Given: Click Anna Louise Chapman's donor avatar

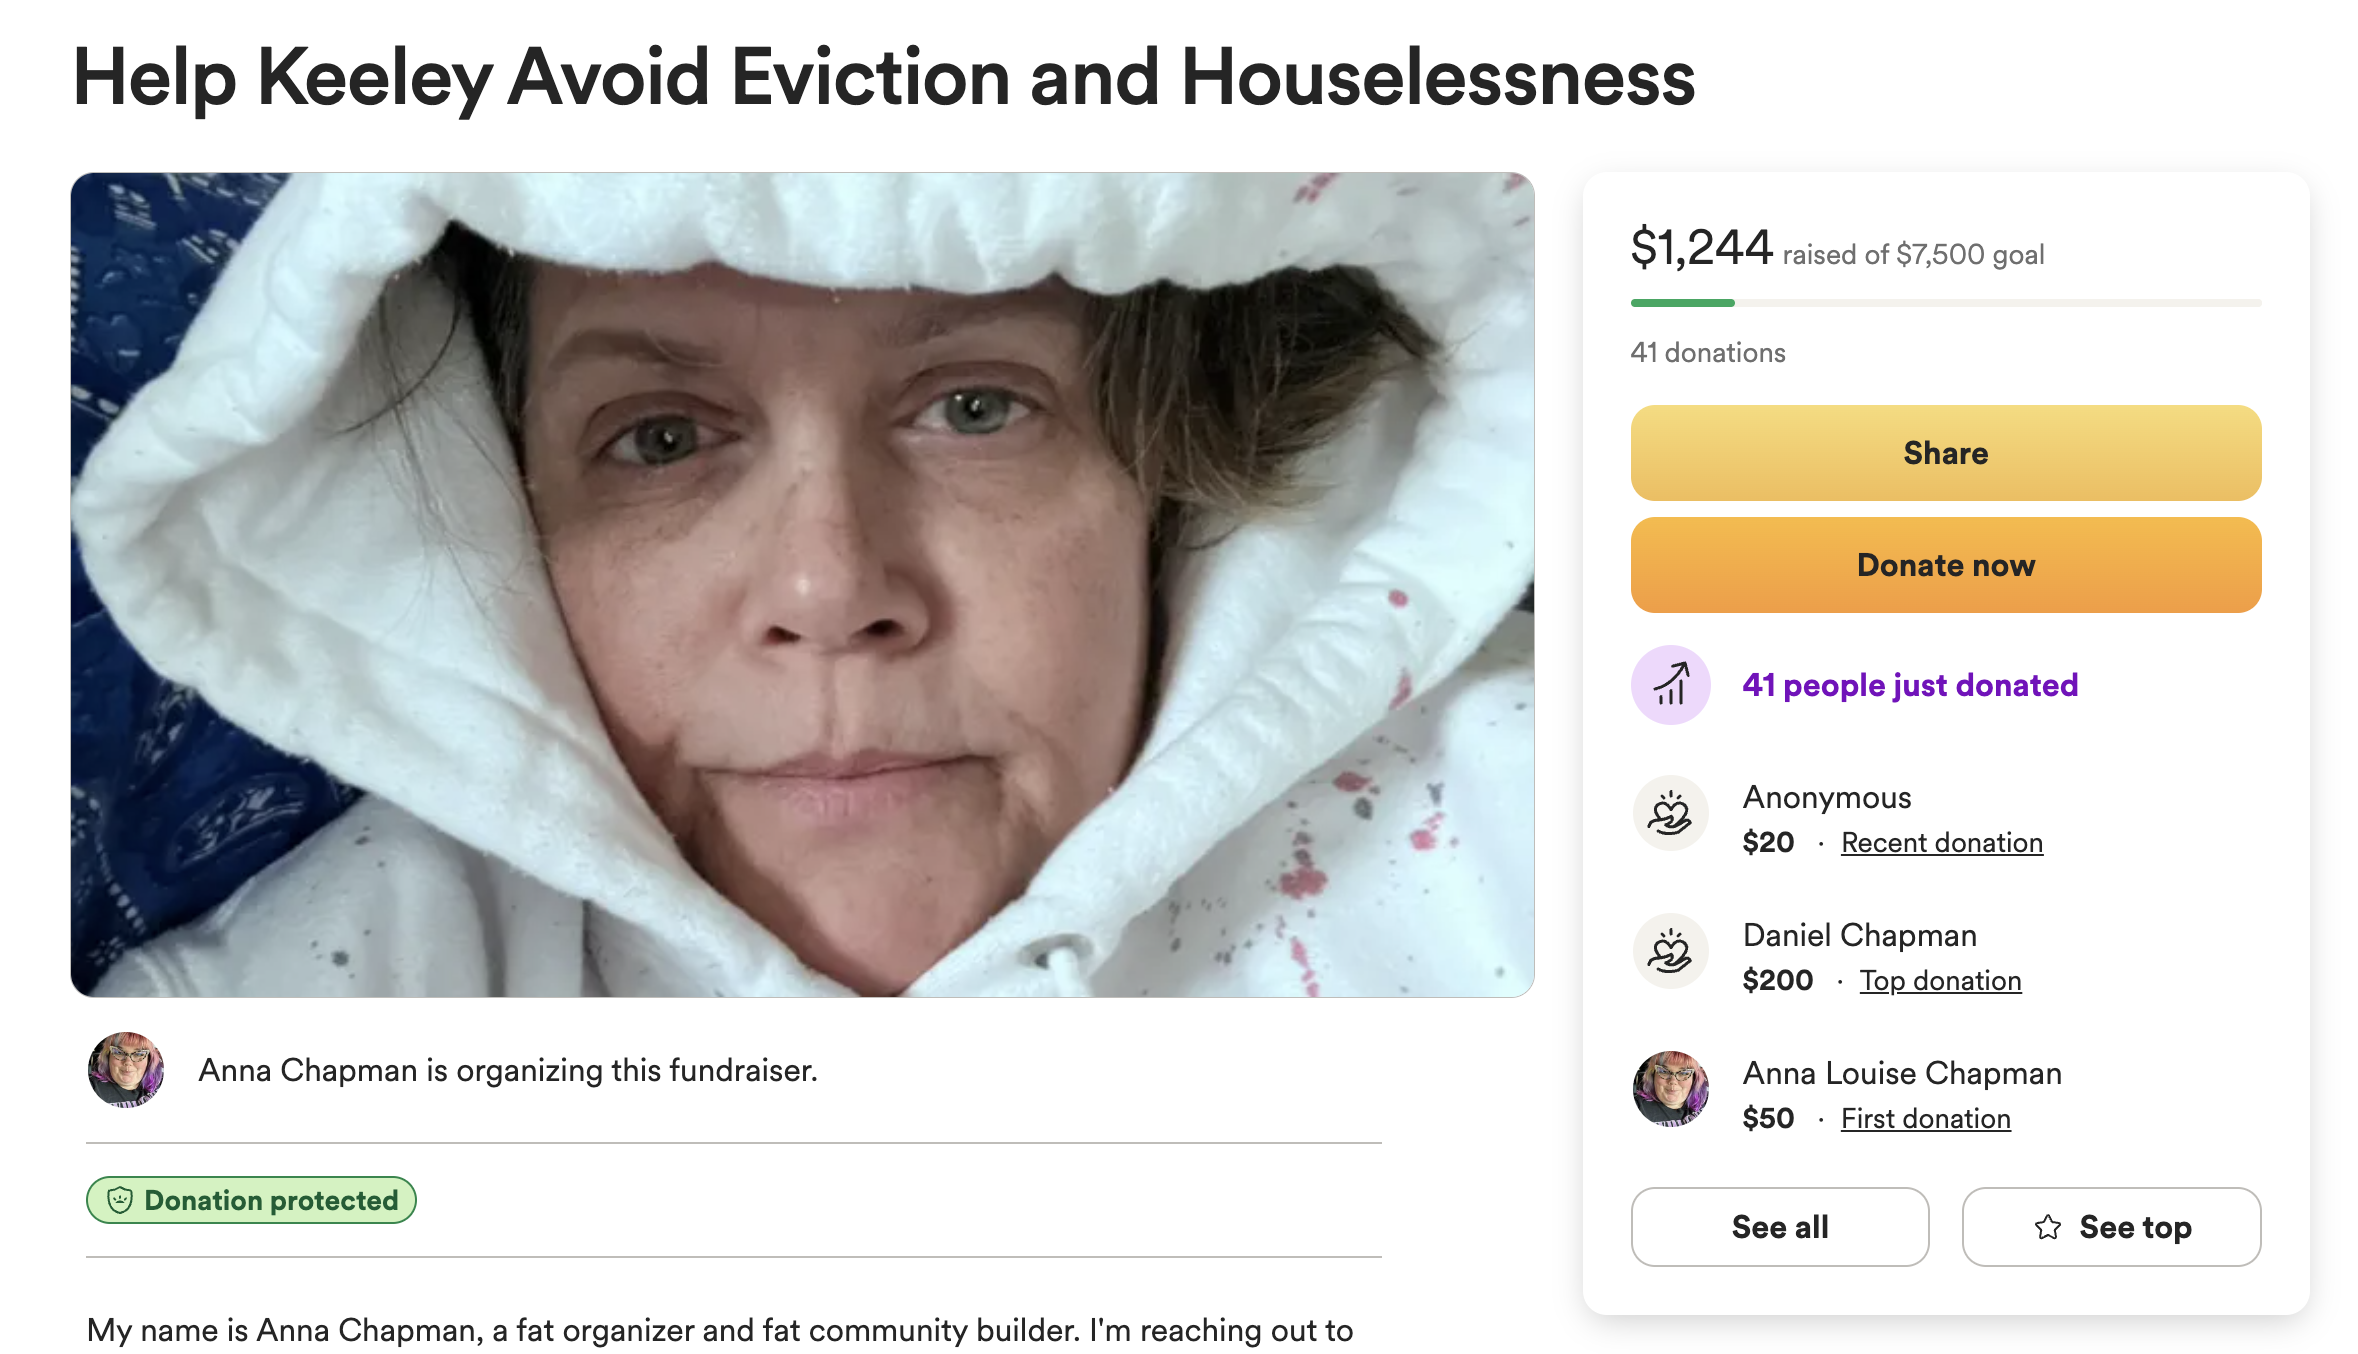Looking at the screenshot, I should pos(1670,1089).
